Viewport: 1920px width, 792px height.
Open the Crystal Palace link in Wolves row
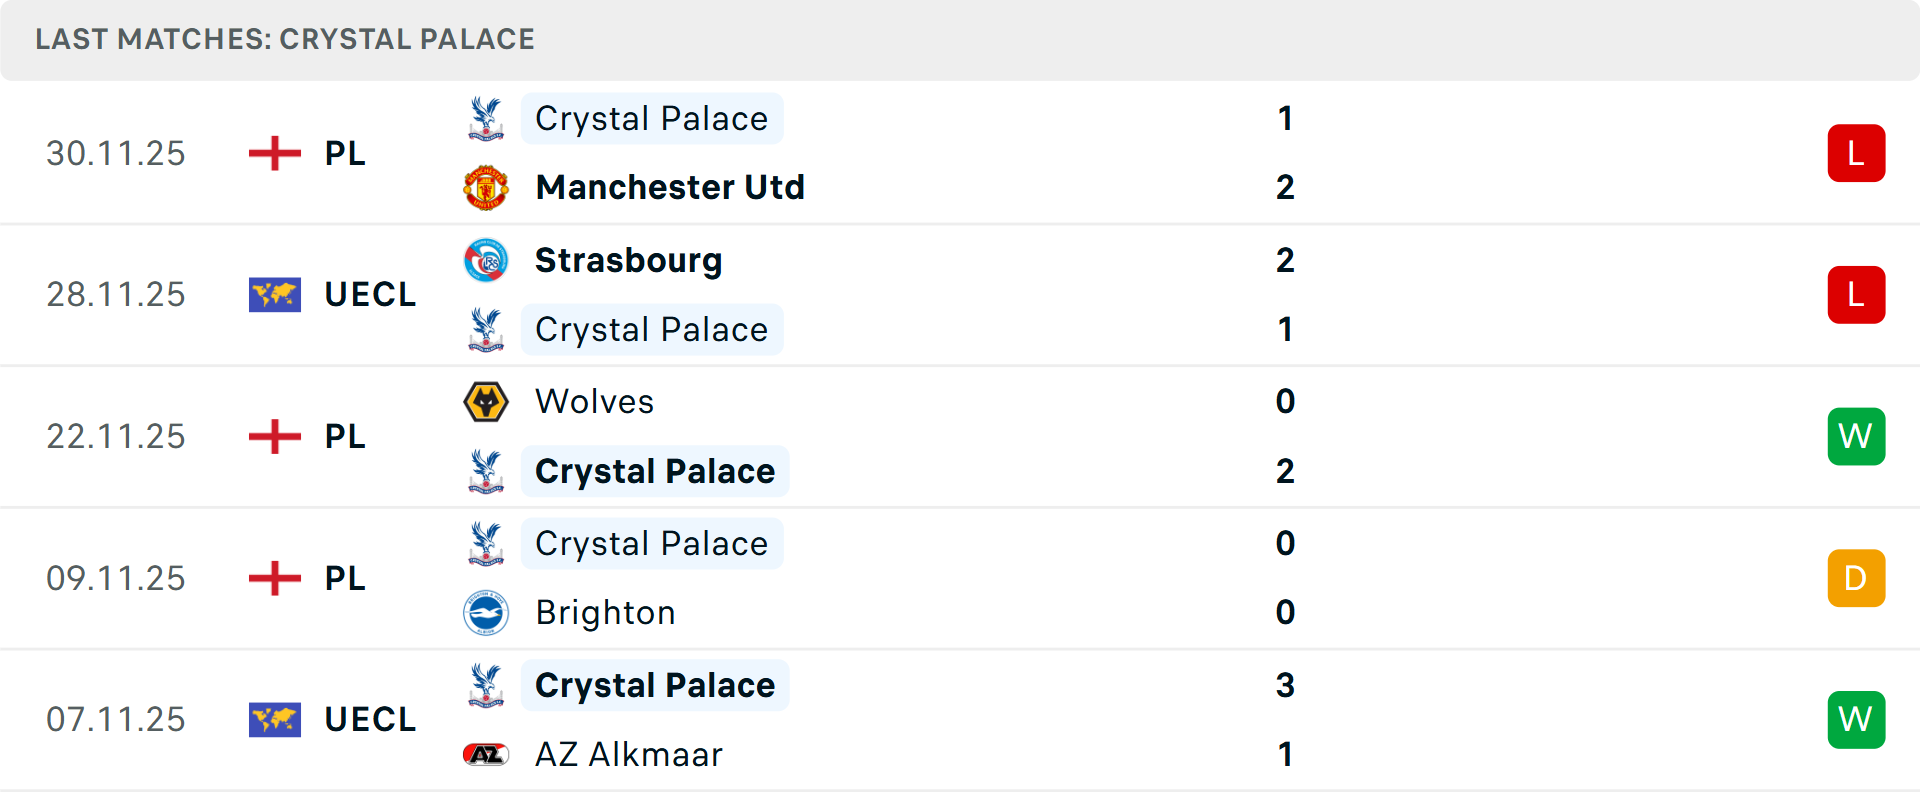coord(655,470)
